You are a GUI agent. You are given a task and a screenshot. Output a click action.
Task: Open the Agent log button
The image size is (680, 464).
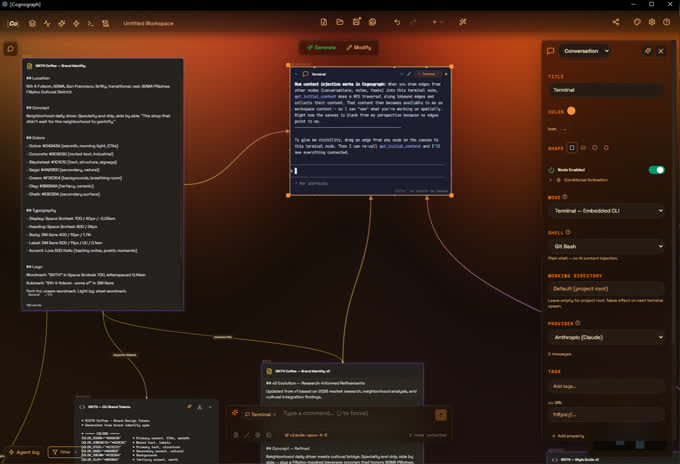[24, 452]
